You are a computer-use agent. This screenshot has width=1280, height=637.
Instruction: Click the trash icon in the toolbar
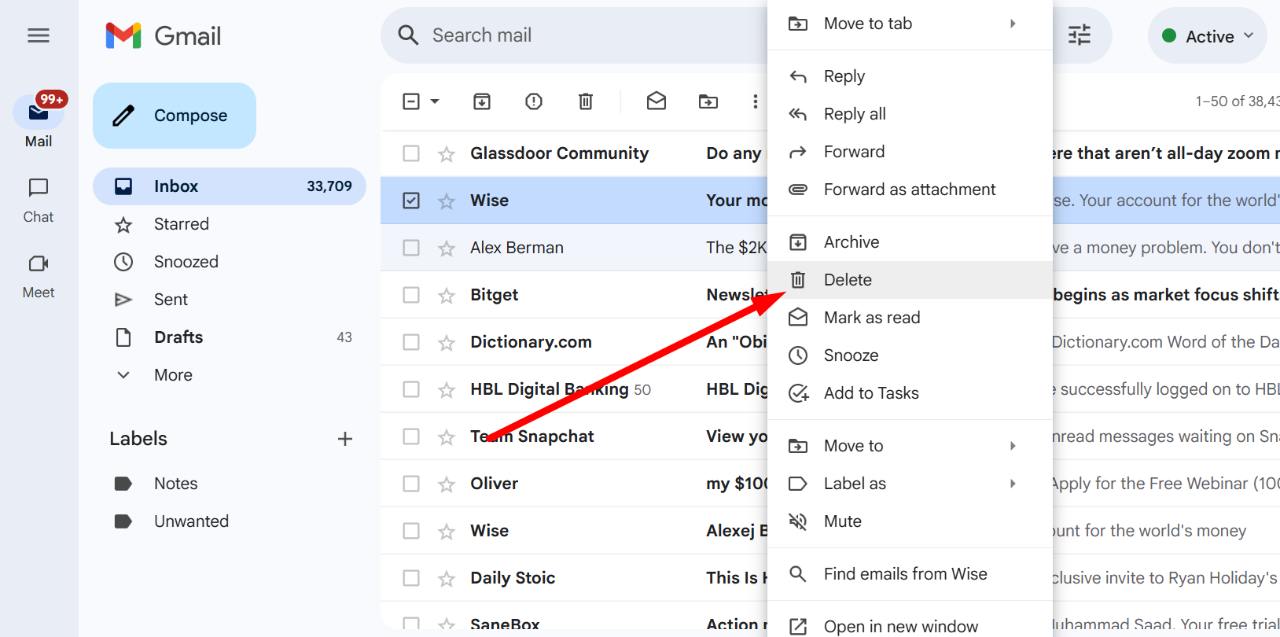coord(586,101)
